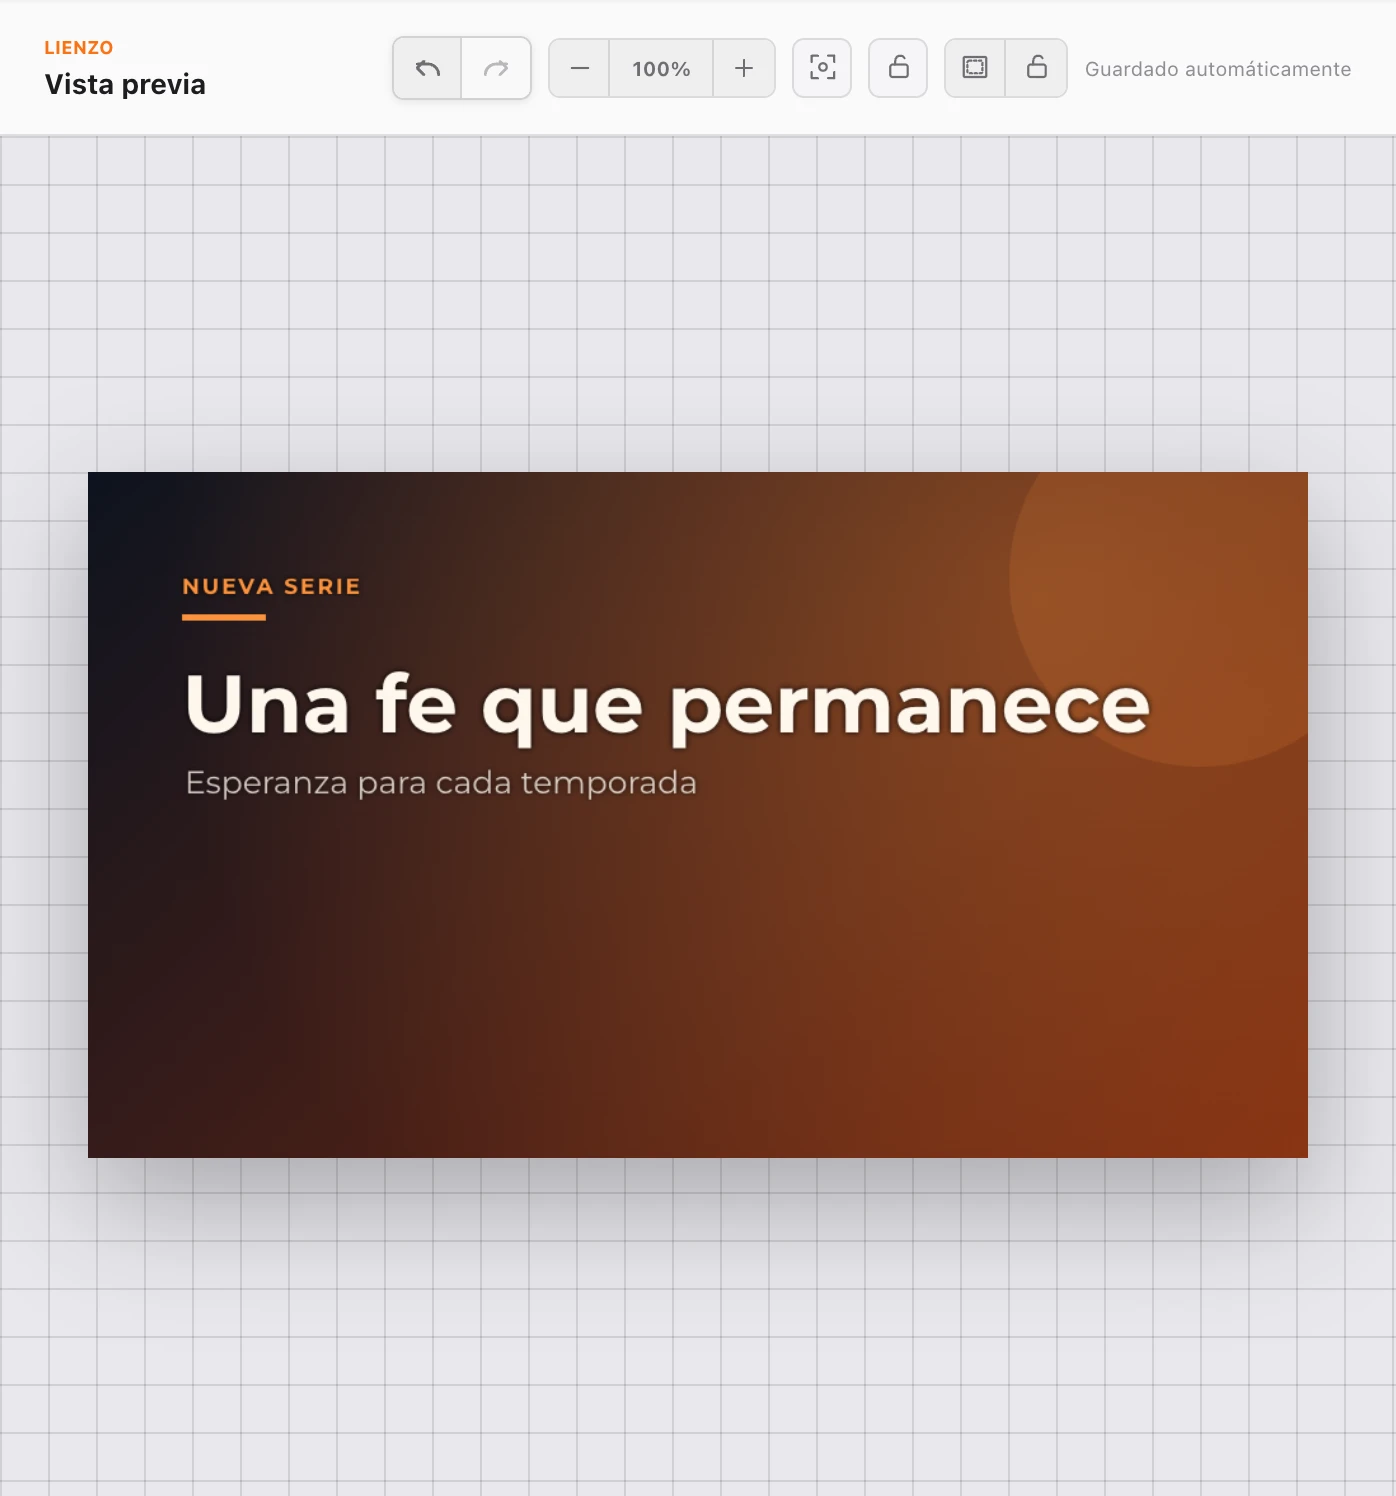Click the 100% zoom level value
1396x1496 pixels.
click(661, 68)
